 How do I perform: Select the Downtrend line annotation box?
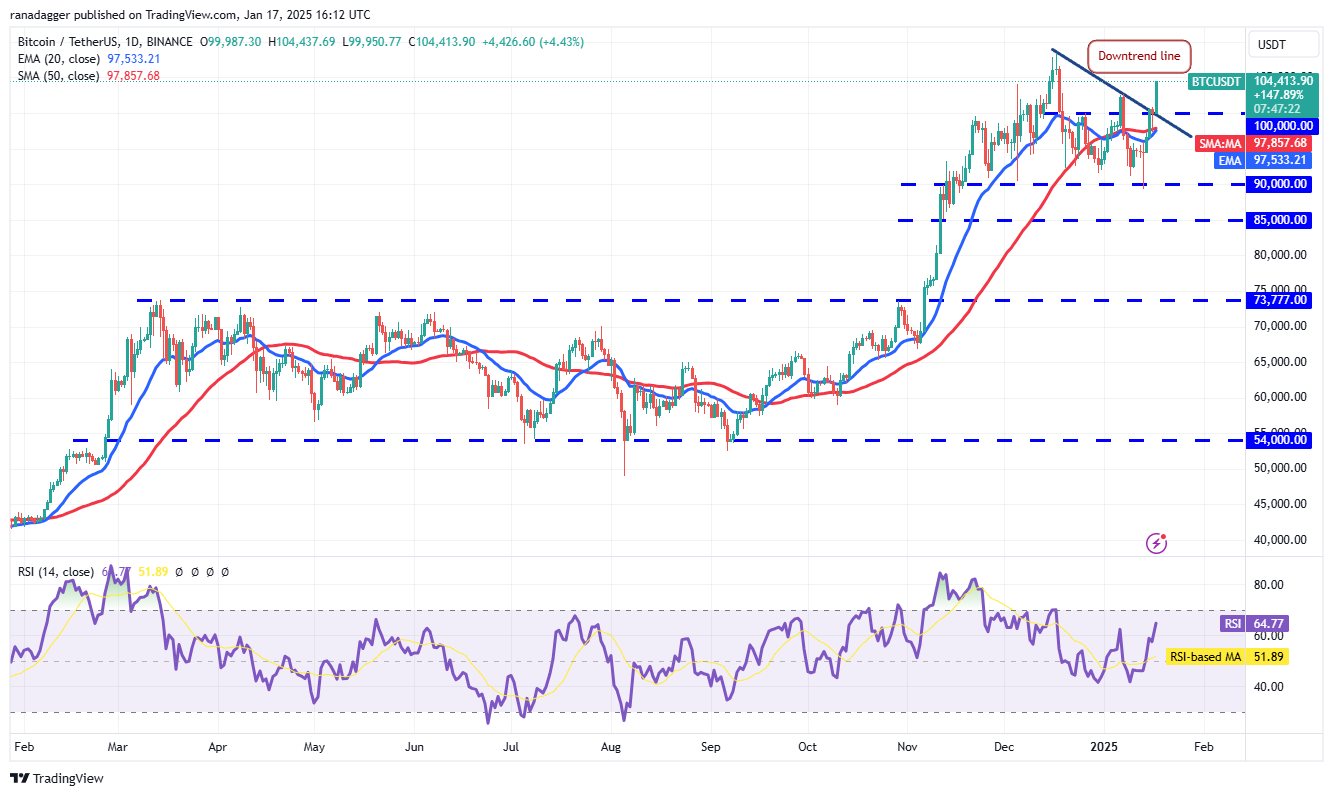point(1139,56)
